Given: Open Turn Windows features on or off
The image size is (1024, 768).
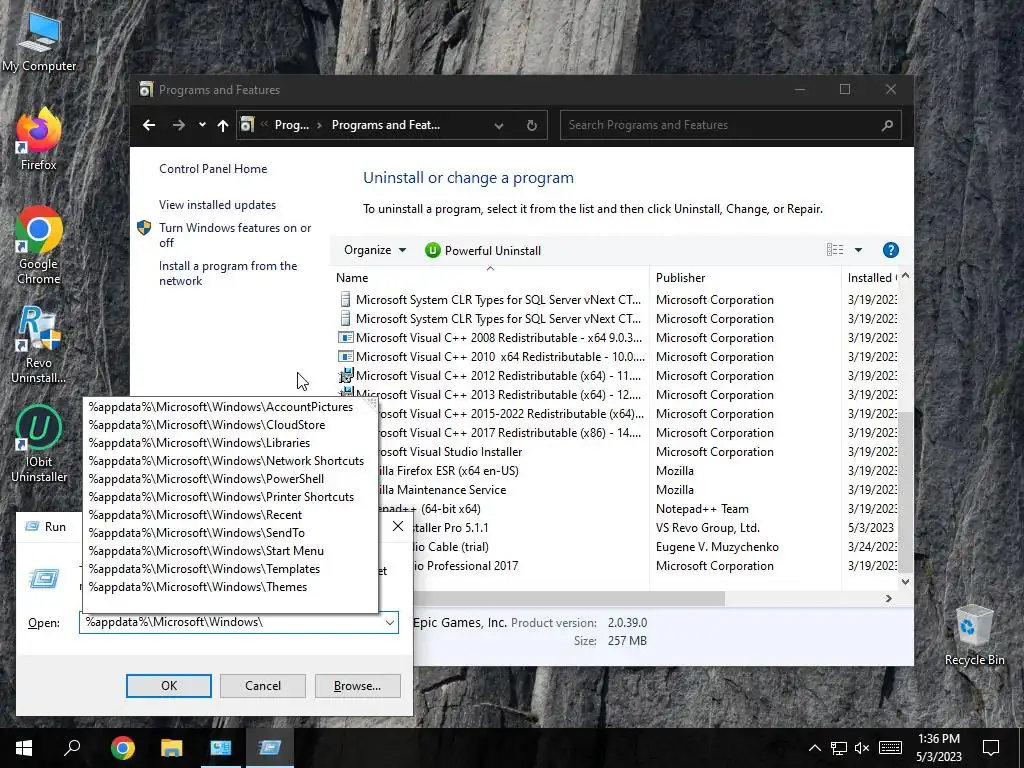Looking at the screenshot, I should pos(235,235).
